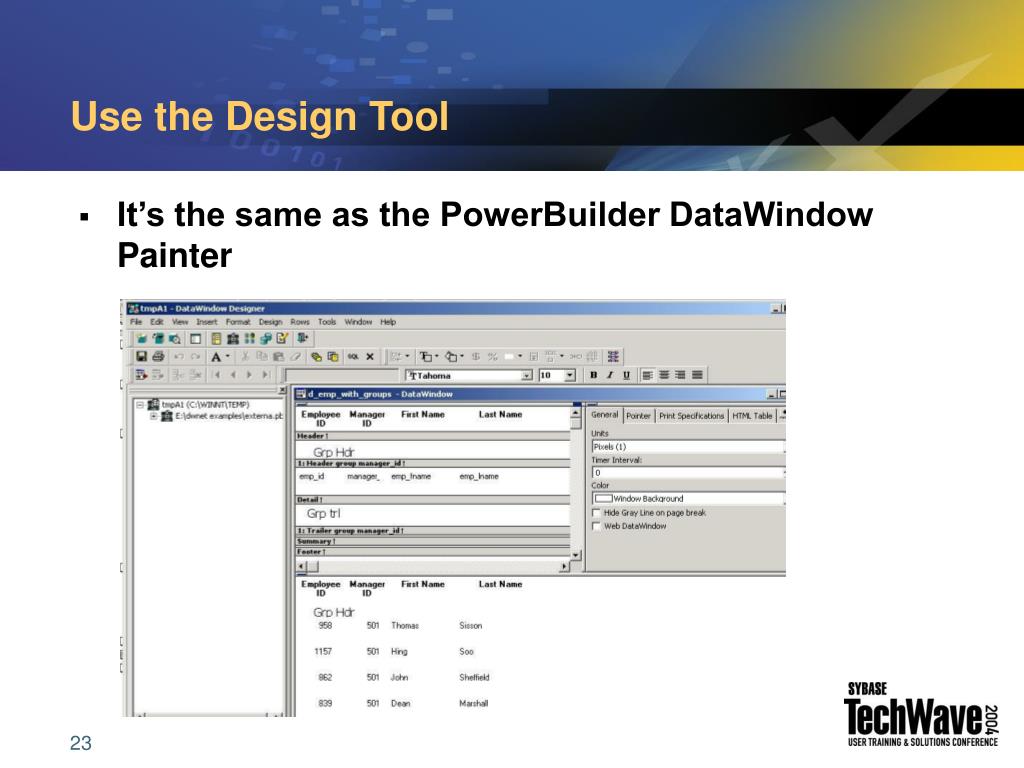The image size is (1024, 768).
Task: Click the Bold B icon
Action: (593, 375)
